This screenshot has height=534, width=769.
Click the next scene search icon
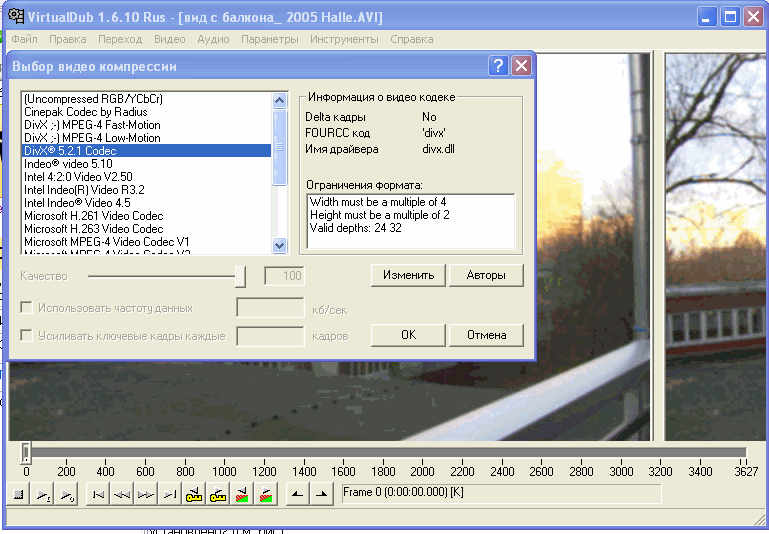(265, 494)
